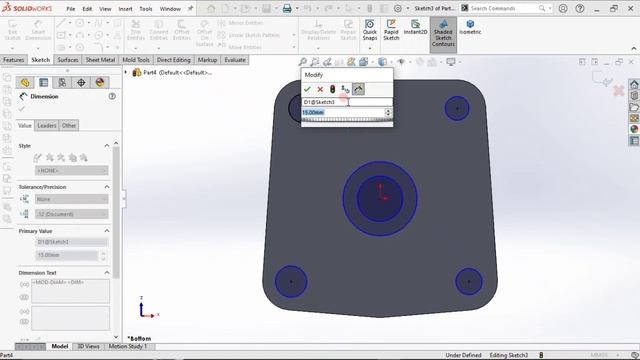Click the rebuild traffic-light icon in Modify

point(332,89)
